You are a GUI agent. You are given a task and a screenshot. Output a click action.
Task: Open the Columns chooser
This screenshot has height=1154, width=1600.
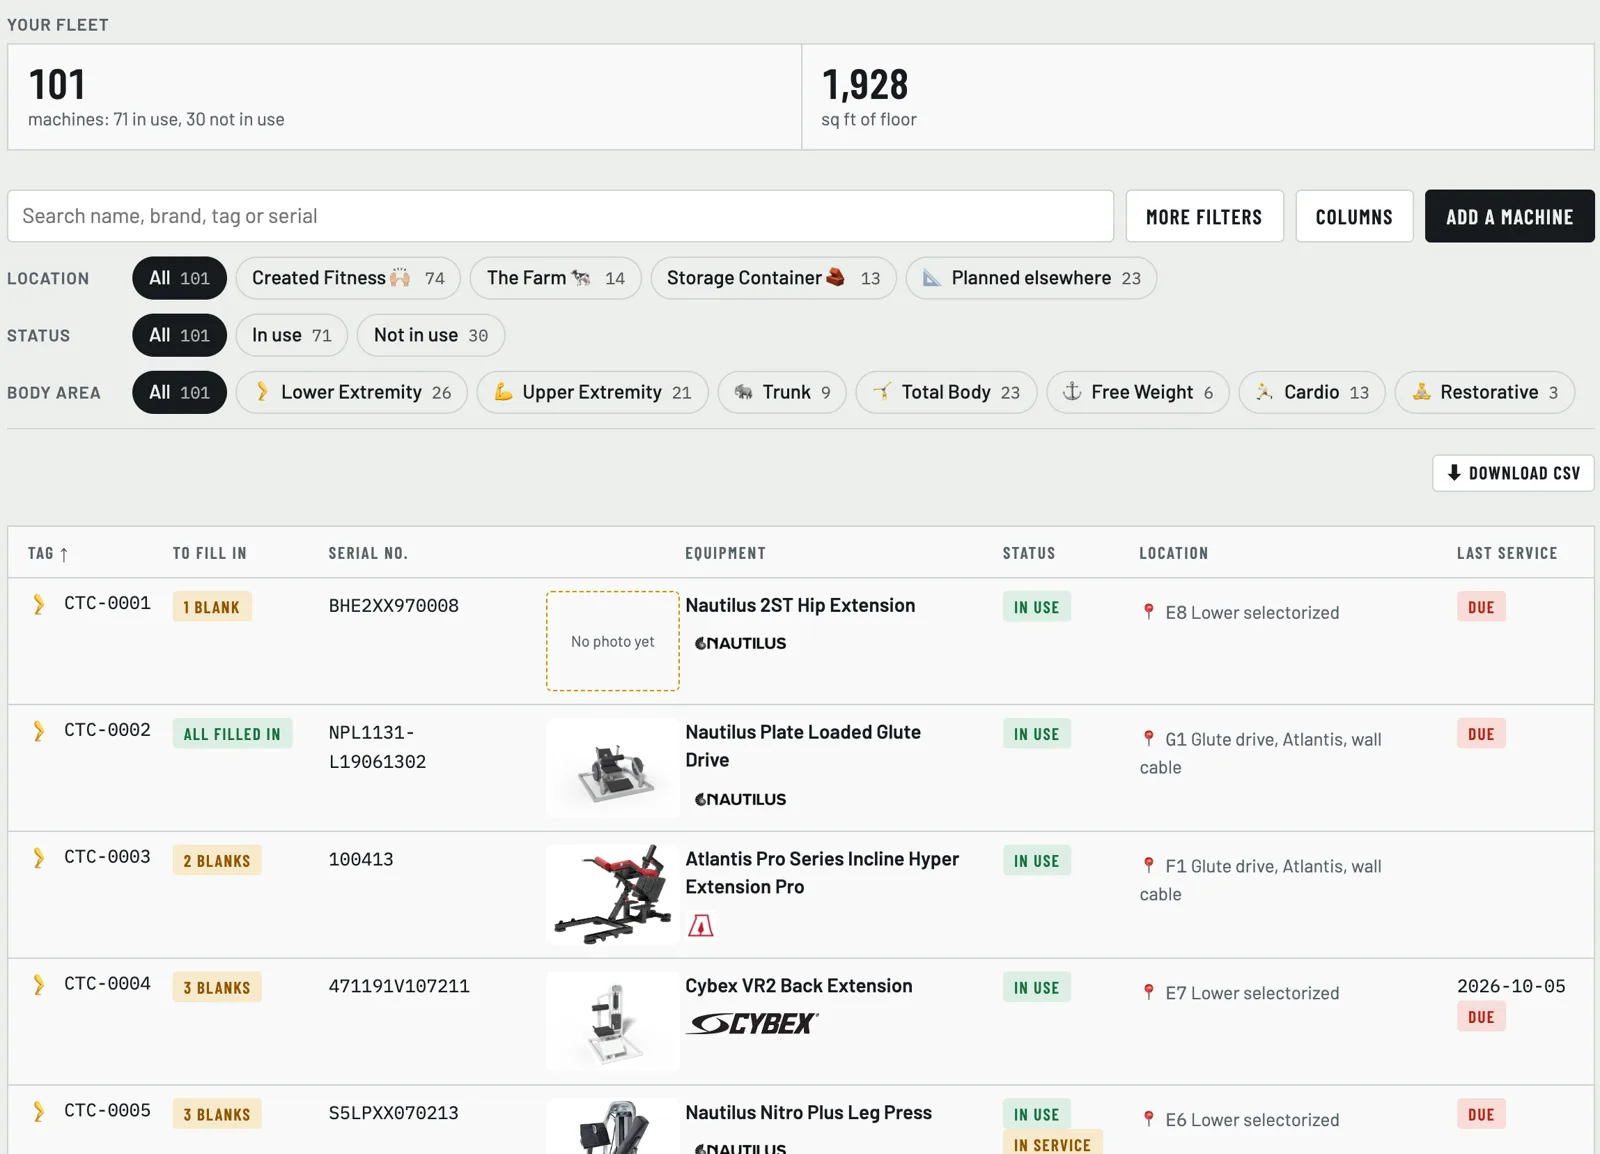[1354, 216]
